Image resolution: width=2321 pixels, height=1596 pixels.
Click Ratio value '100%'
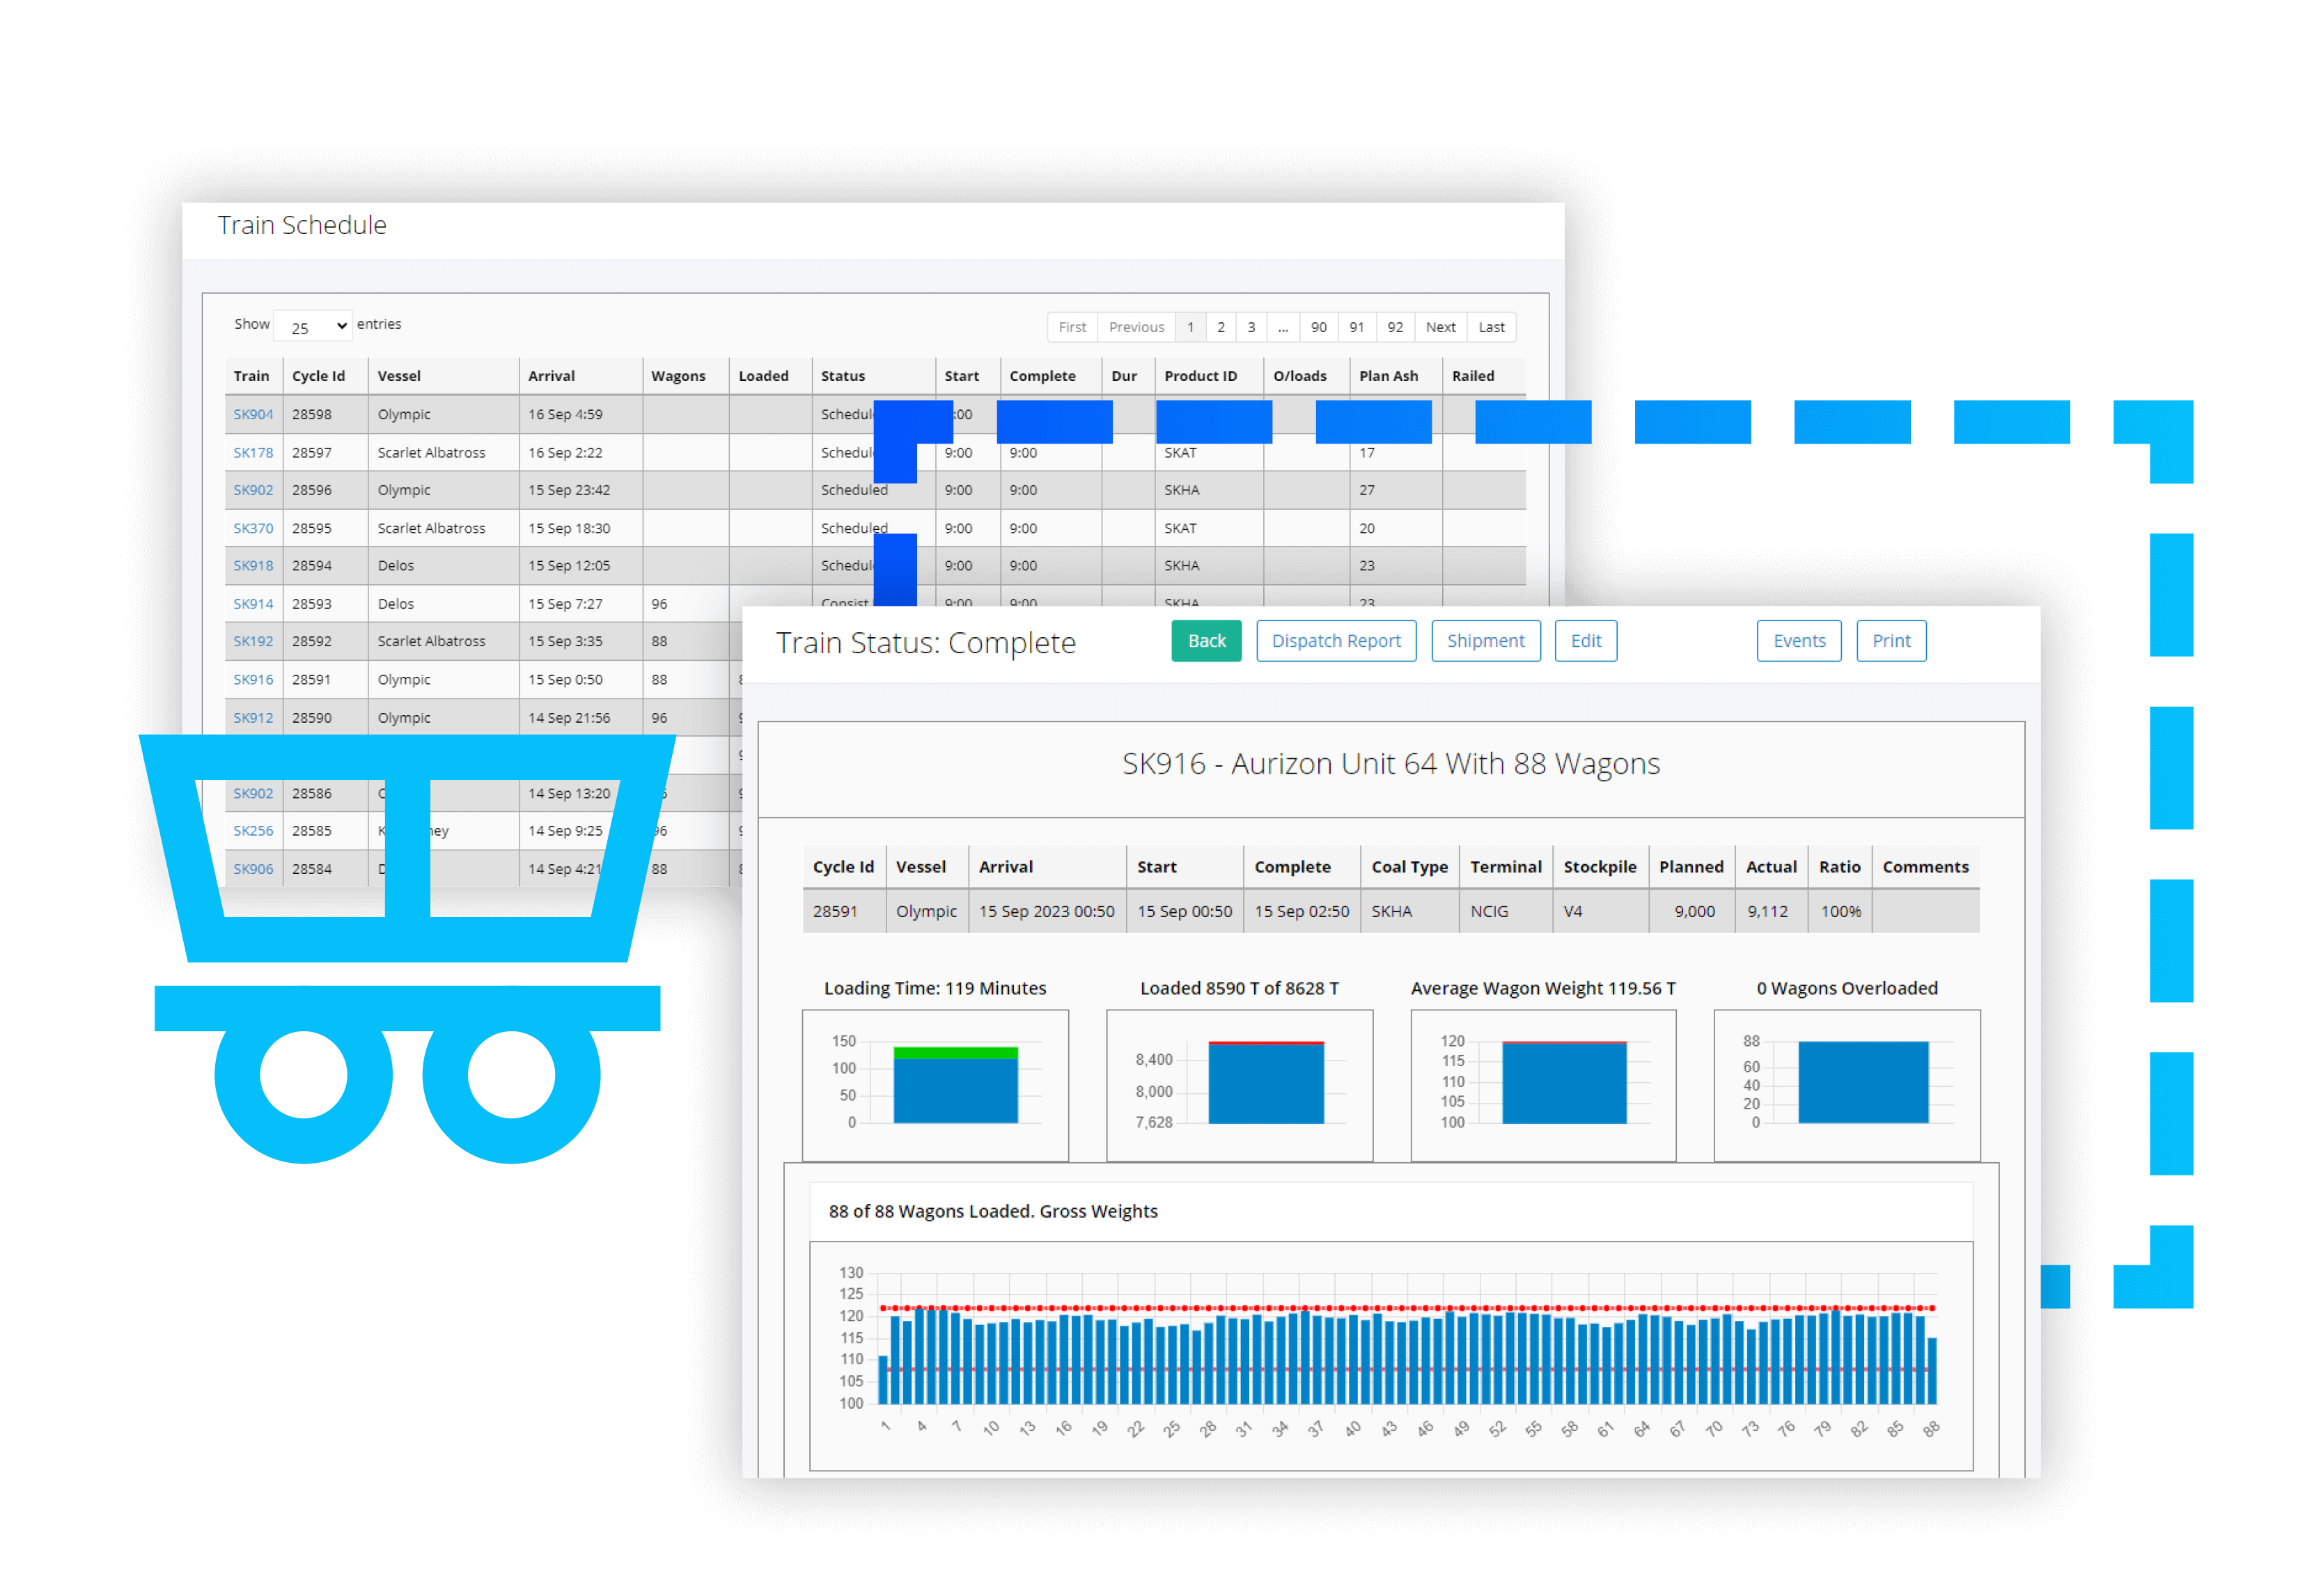click(x=1840, y=912)
